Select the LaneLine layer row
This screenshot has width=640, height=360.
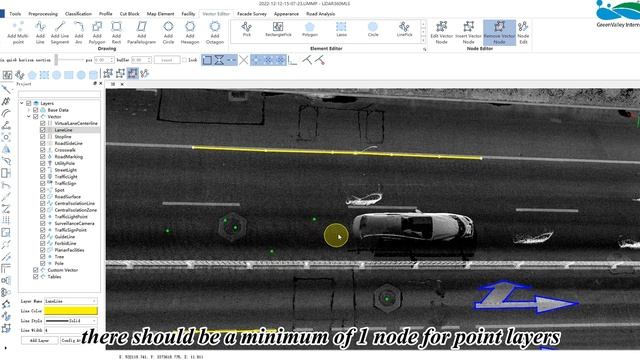[63, 130]
